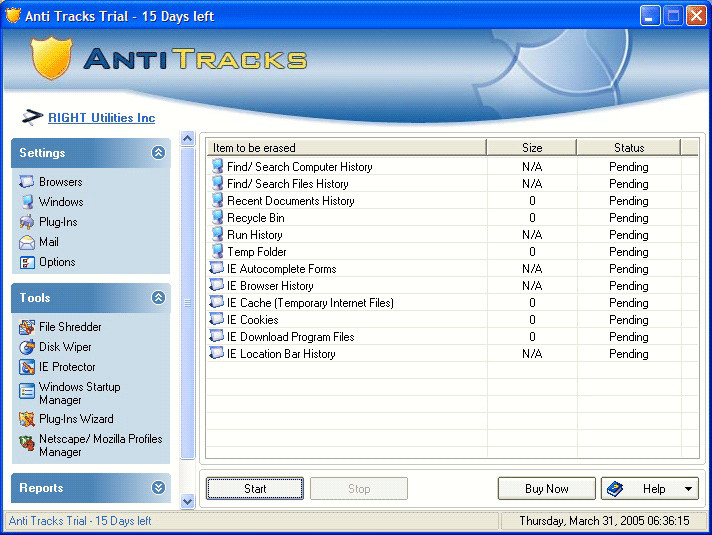The height and width of the screenshot is (535, 712).
Task: Click the Windows Startup Manager icon
Action: [27, 392]
